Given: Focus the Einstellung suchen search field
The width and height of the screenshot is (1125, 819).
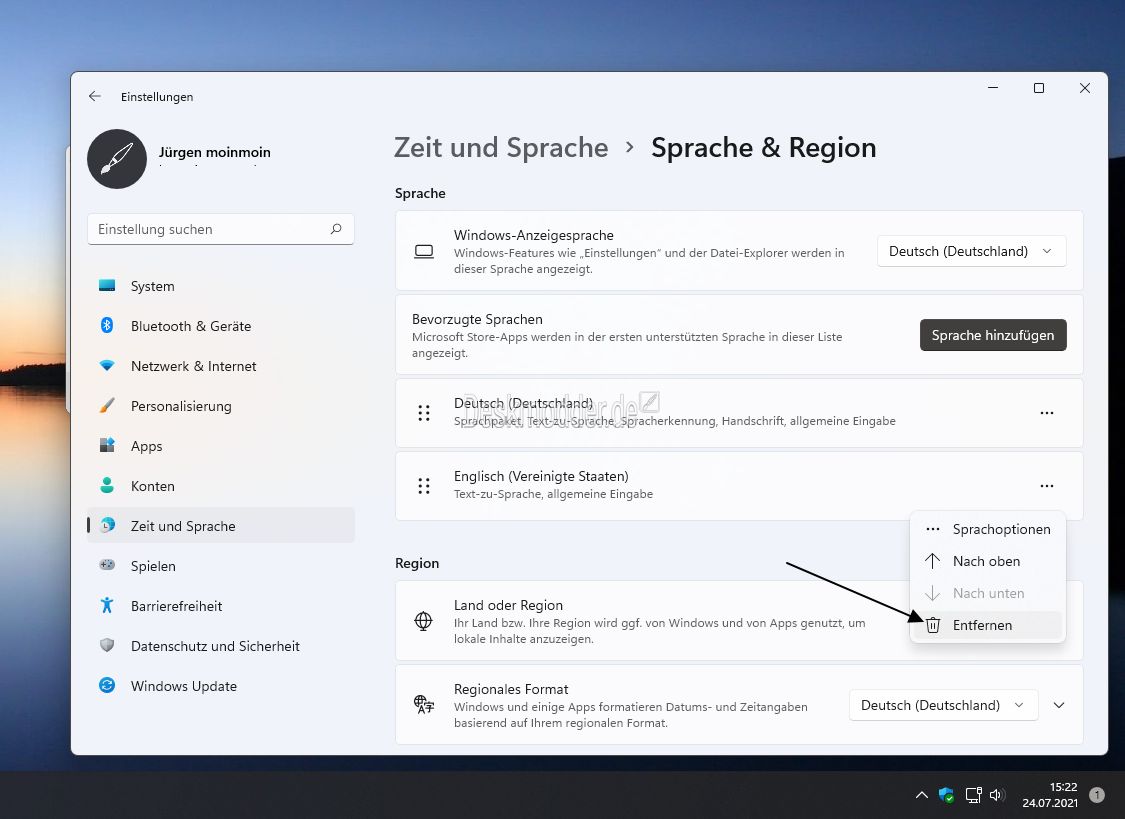Looking at the screenshot, I should (221, 229).
